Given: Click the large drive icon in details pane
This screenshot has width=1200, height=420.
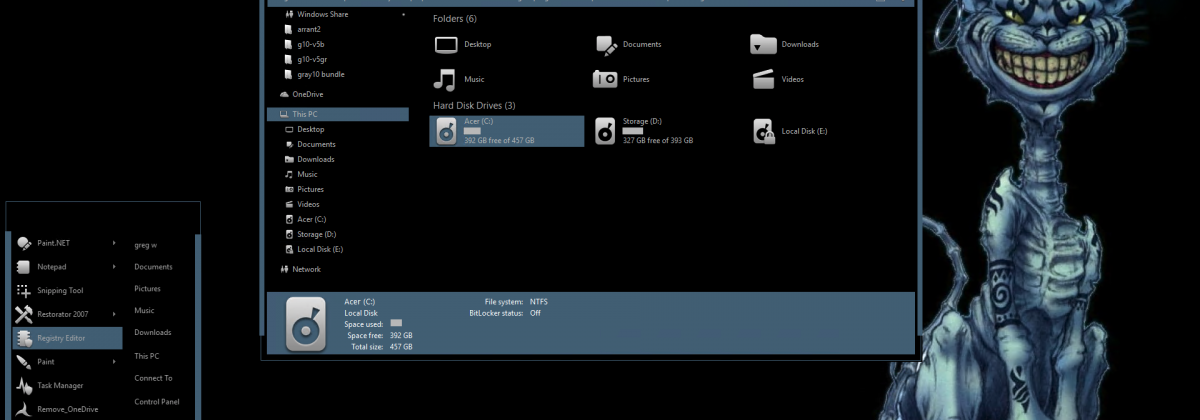Looking at the screenshot, I should pyautogui.click(x=305, y=323).
